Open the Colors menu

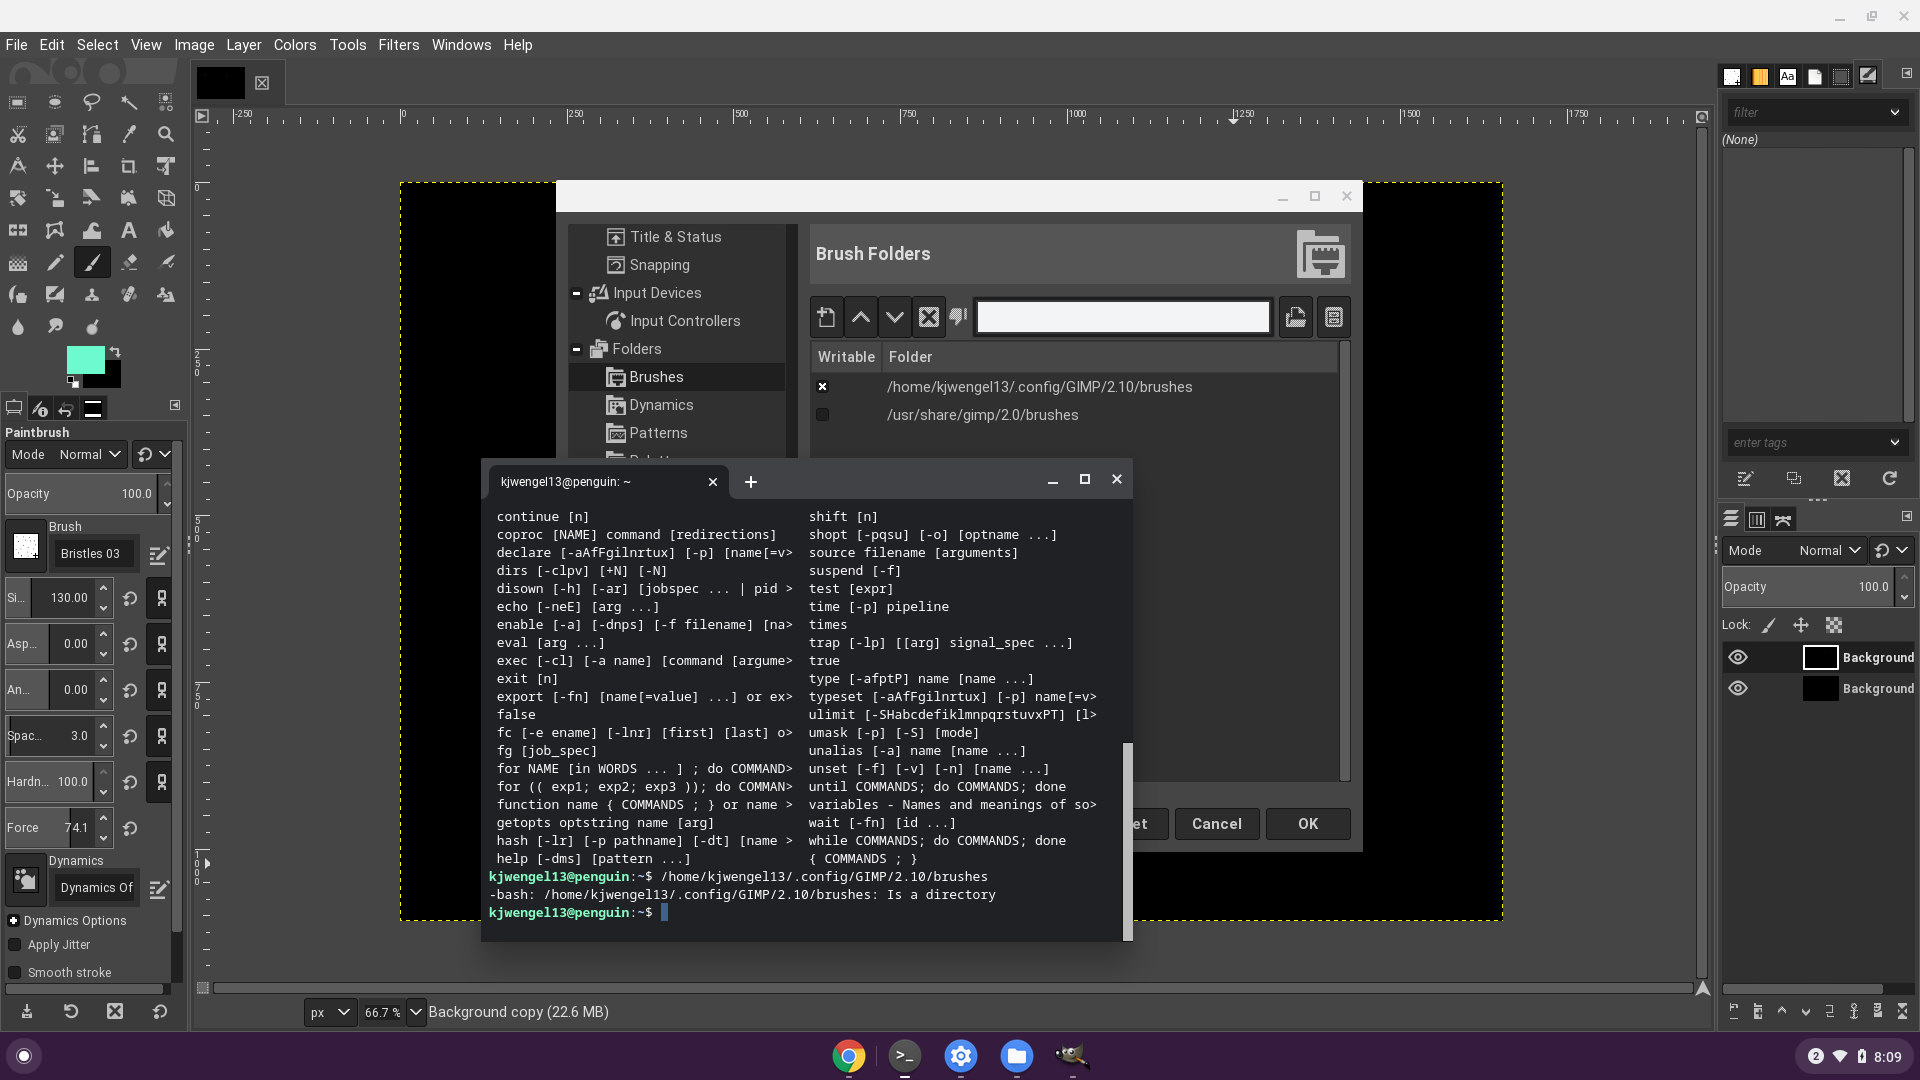tap(294, 45)
